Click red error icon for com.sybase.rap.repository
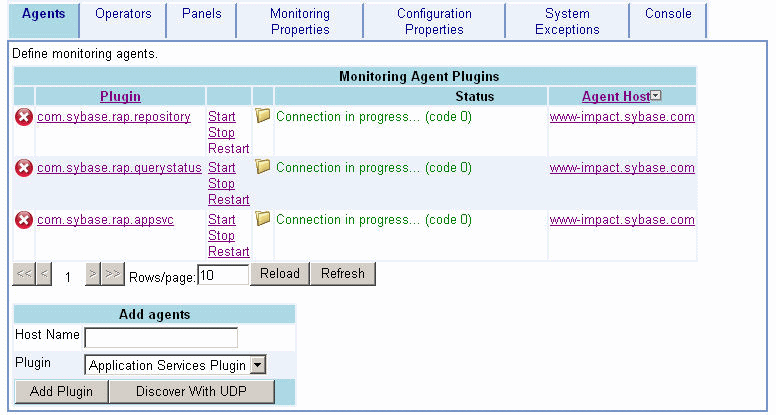The image size is (776, 415). click(23, 117)
